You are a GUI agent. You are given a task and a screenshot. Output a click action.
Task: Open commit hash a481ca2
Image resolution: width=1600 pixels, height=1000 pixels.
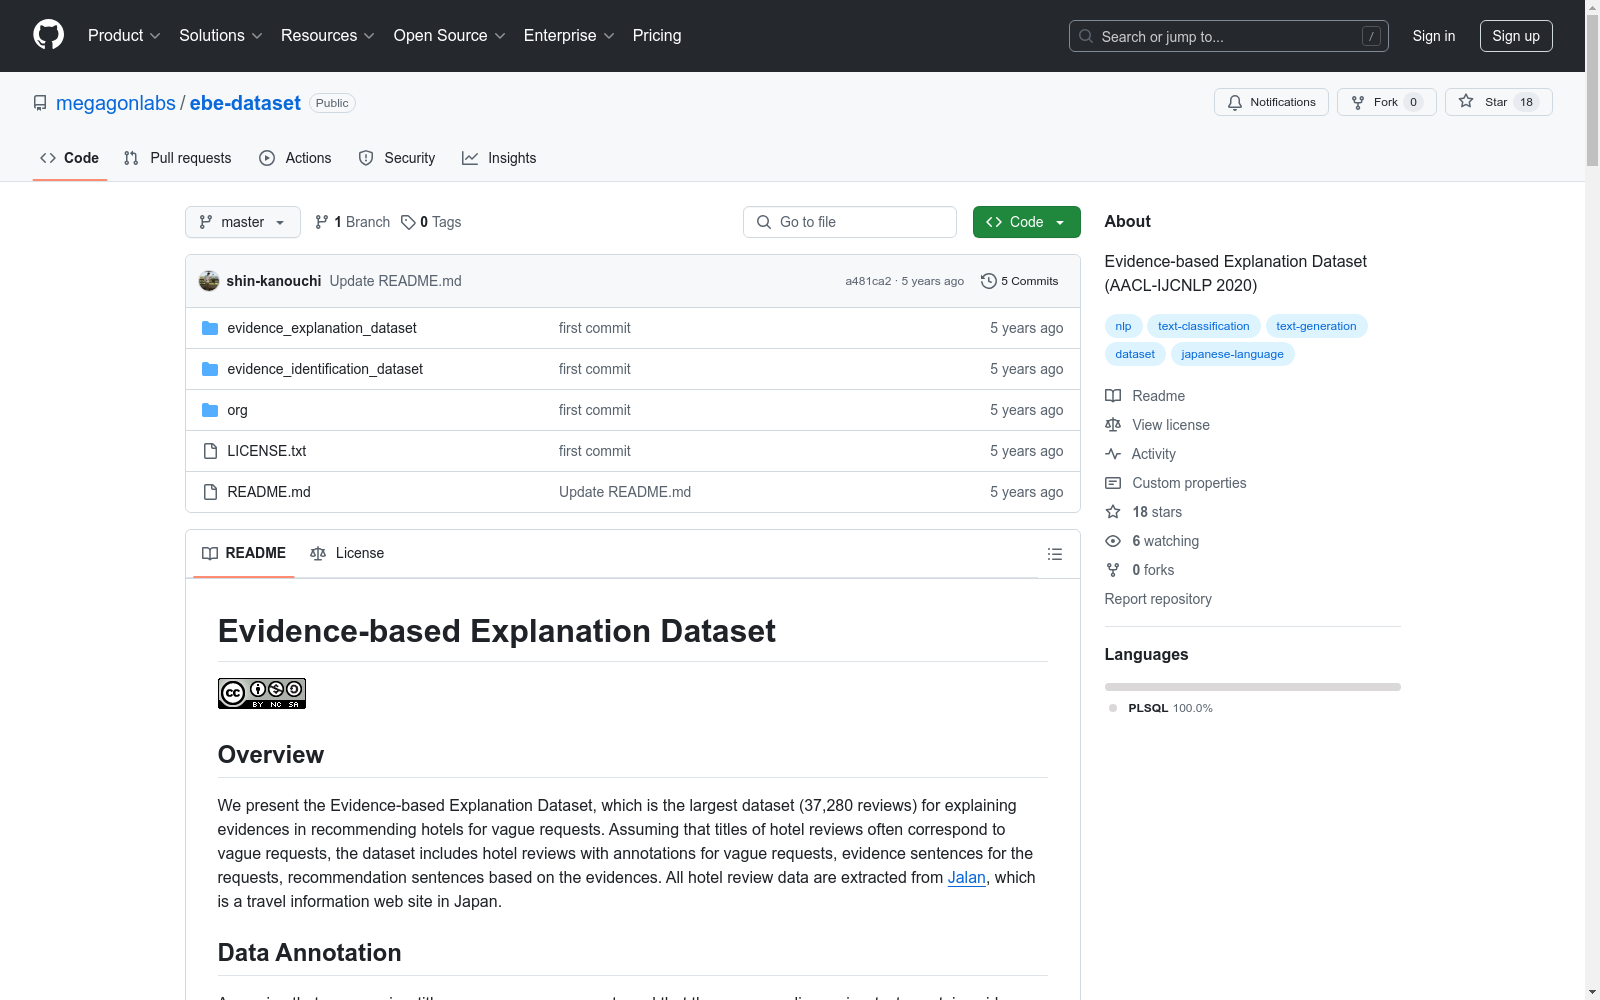click(x=868, y=281)
